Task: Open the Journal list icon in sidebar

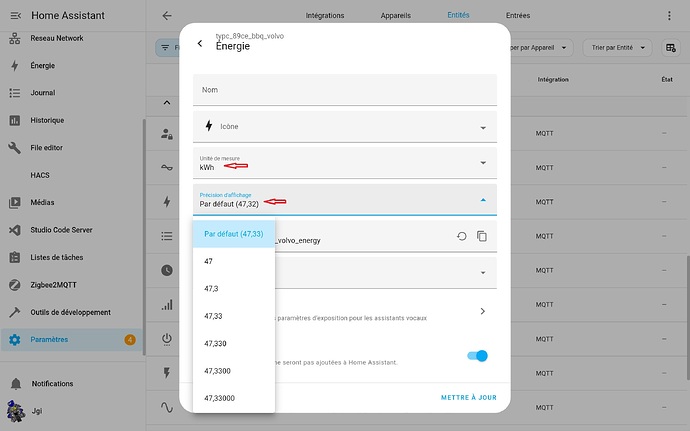Action: tap(15, 93)
